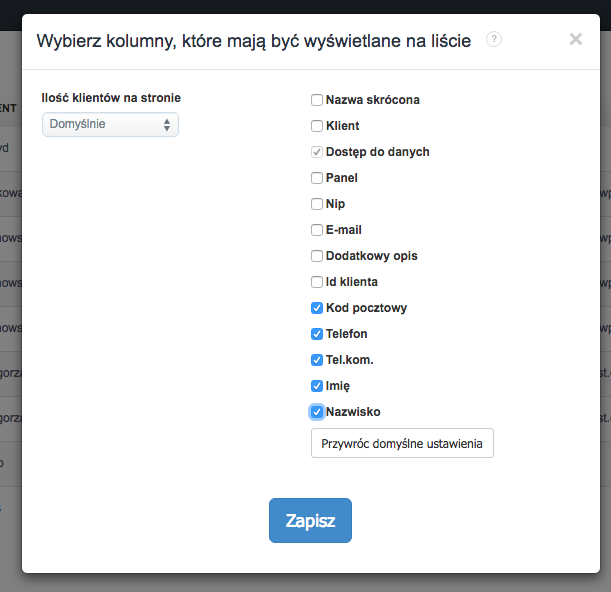Disable the Tel.kom. checkbox

[x=317, y=360]
